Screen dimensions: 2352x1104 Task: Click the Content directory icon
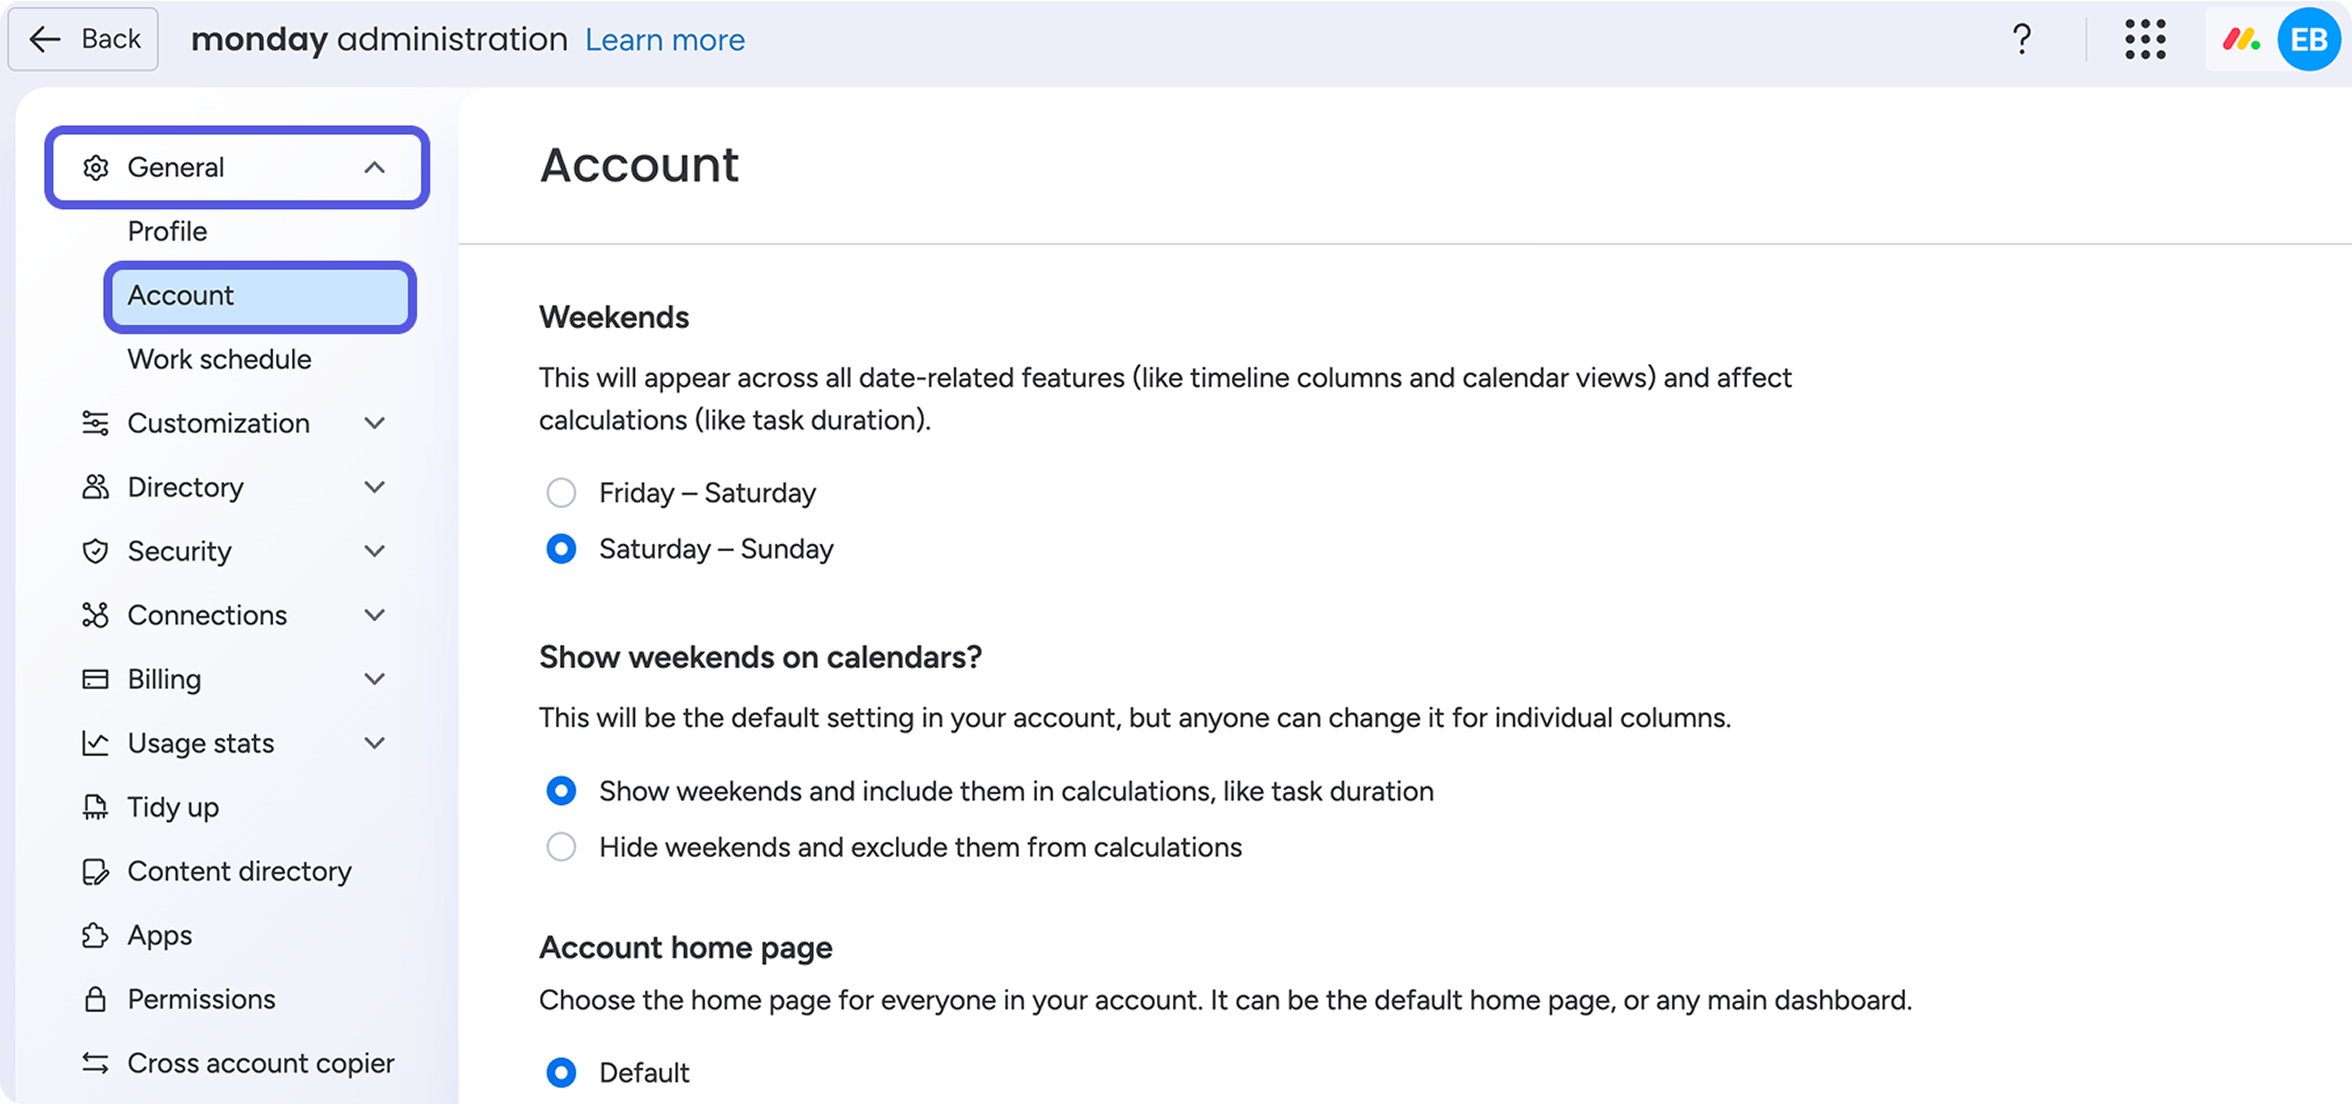point(95,871)
